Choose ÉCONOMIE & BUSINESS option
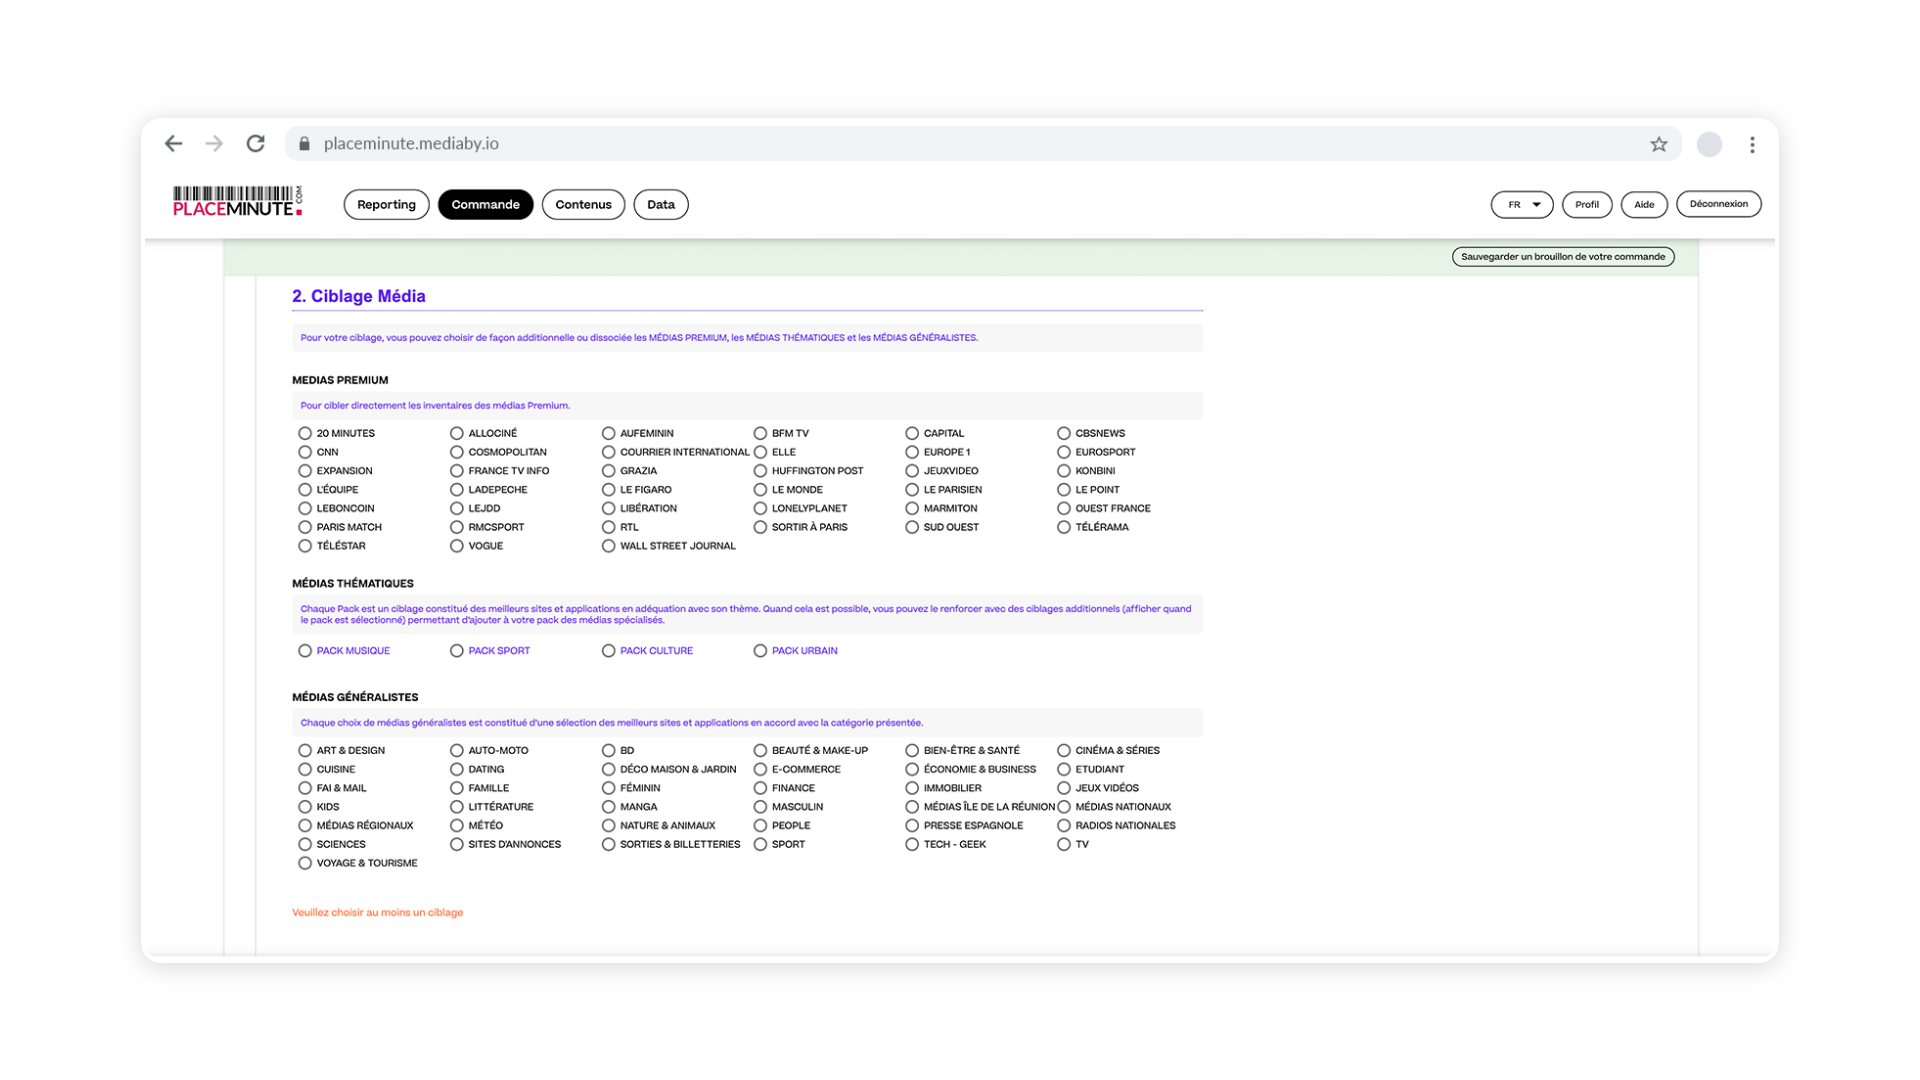This screenshot has width=1920, height=1080. coord(912,769)
